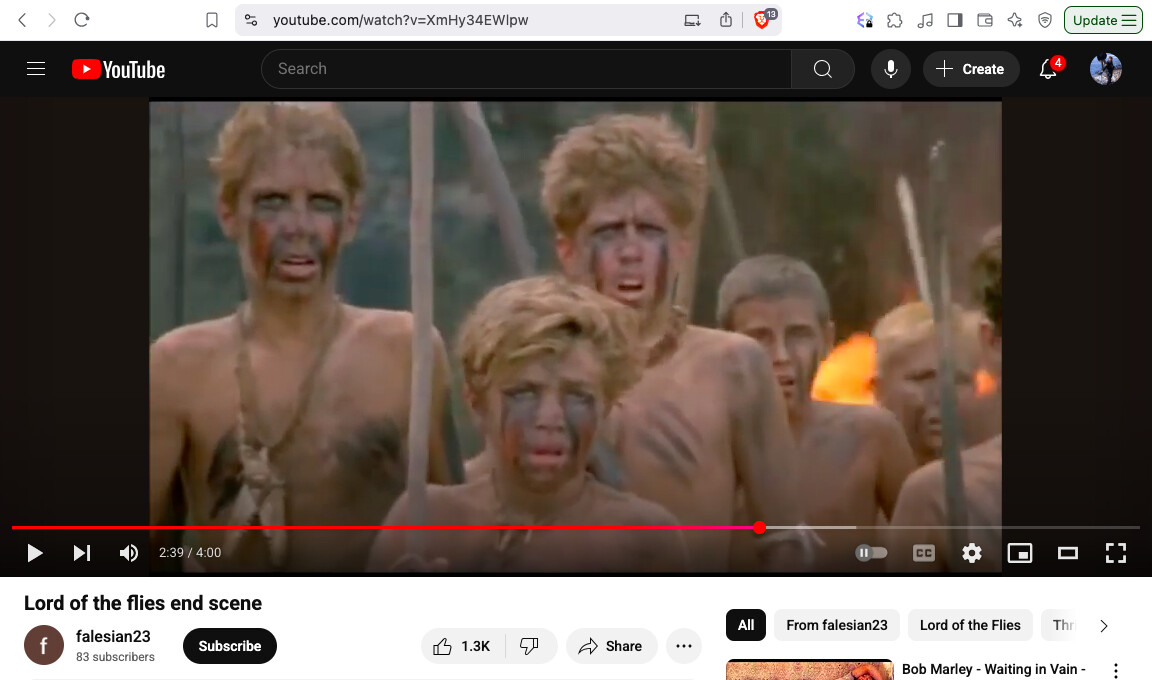This screenshot has width=1152, height=680.
Task: Share this page from address bar
Action: 726,20
